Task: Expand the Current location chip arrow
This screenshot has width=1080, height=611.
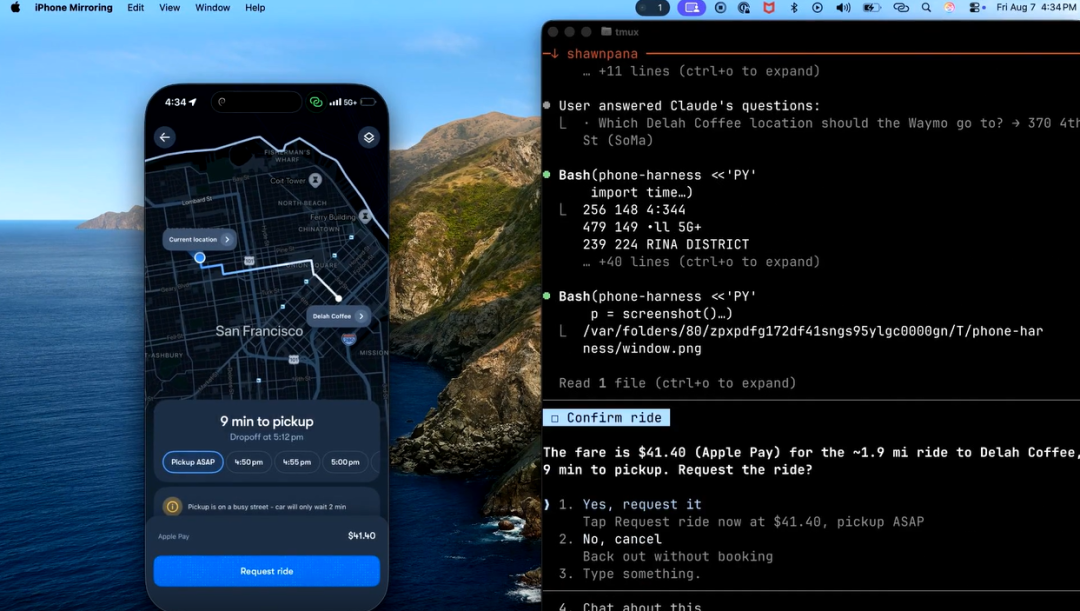Action: [x=227, y=239]
